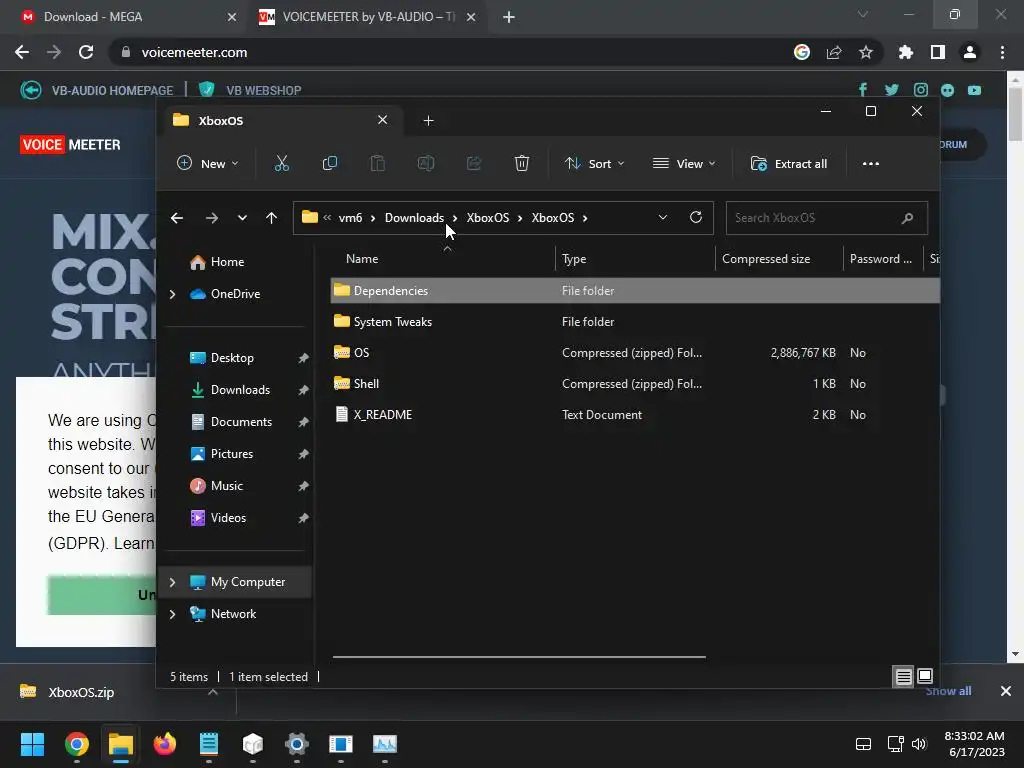Open Chrome profile avatar icon
The width and height of the screenshot is (1024, 768).
[970, 52]
